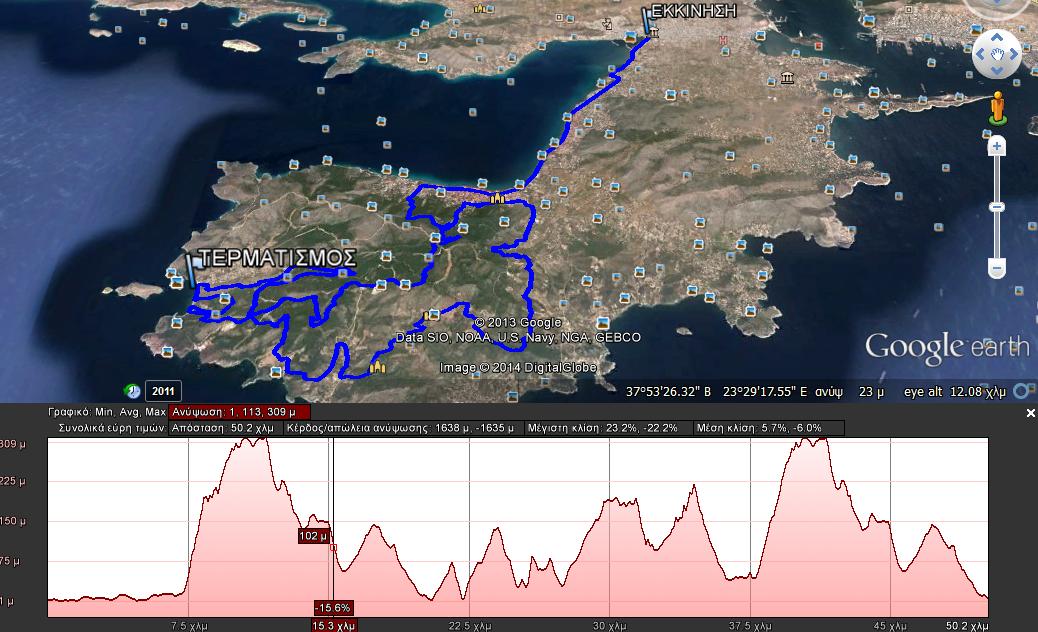Open historical imagery clock icon
1038x632 pixels.
[x=132, y=390]
